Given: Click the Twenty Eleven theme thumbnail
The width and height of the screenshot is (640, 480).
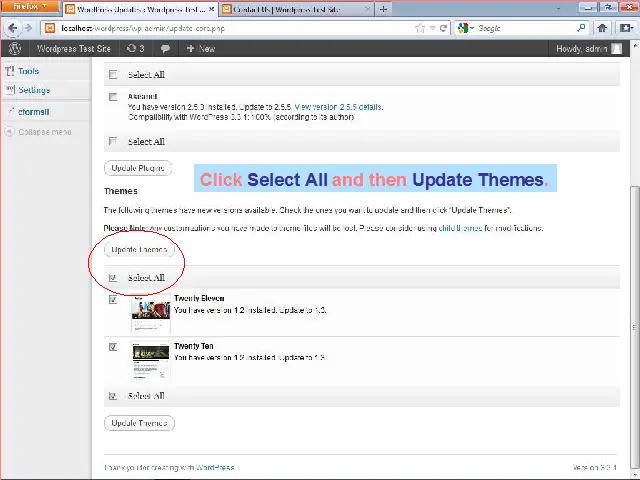Looking at the screenshot, I should (x=150, y=314).
